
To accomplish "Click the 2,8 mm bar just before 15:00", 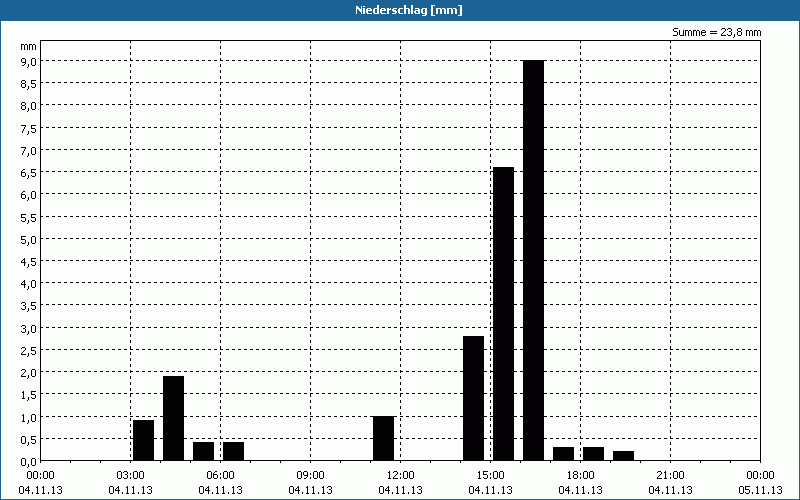I will pos(473,398).
